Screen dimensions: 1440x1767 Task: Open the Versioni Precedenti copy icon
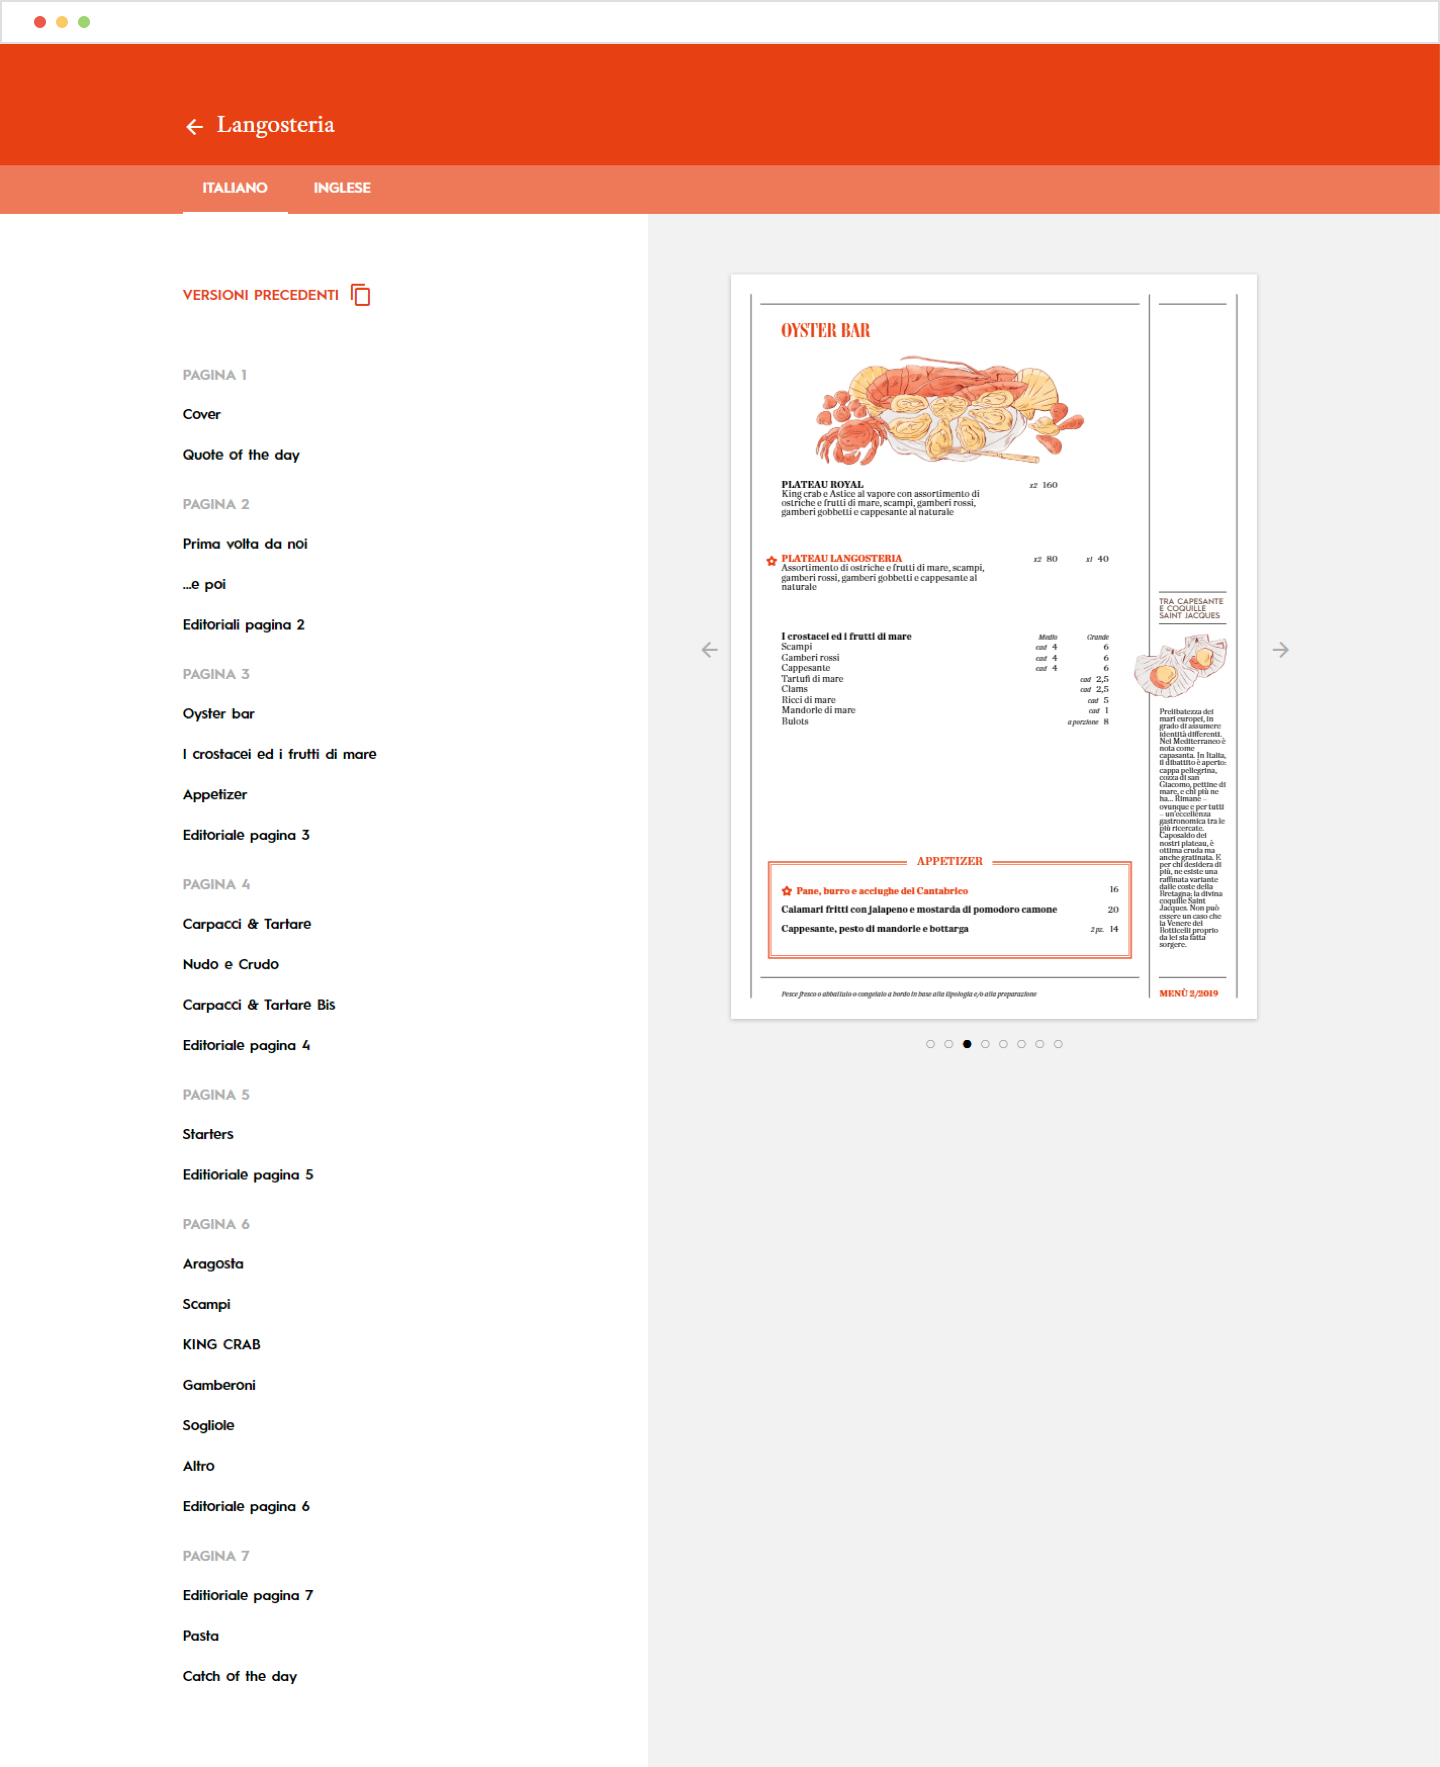pyautogui.click(x=361, y=295)
